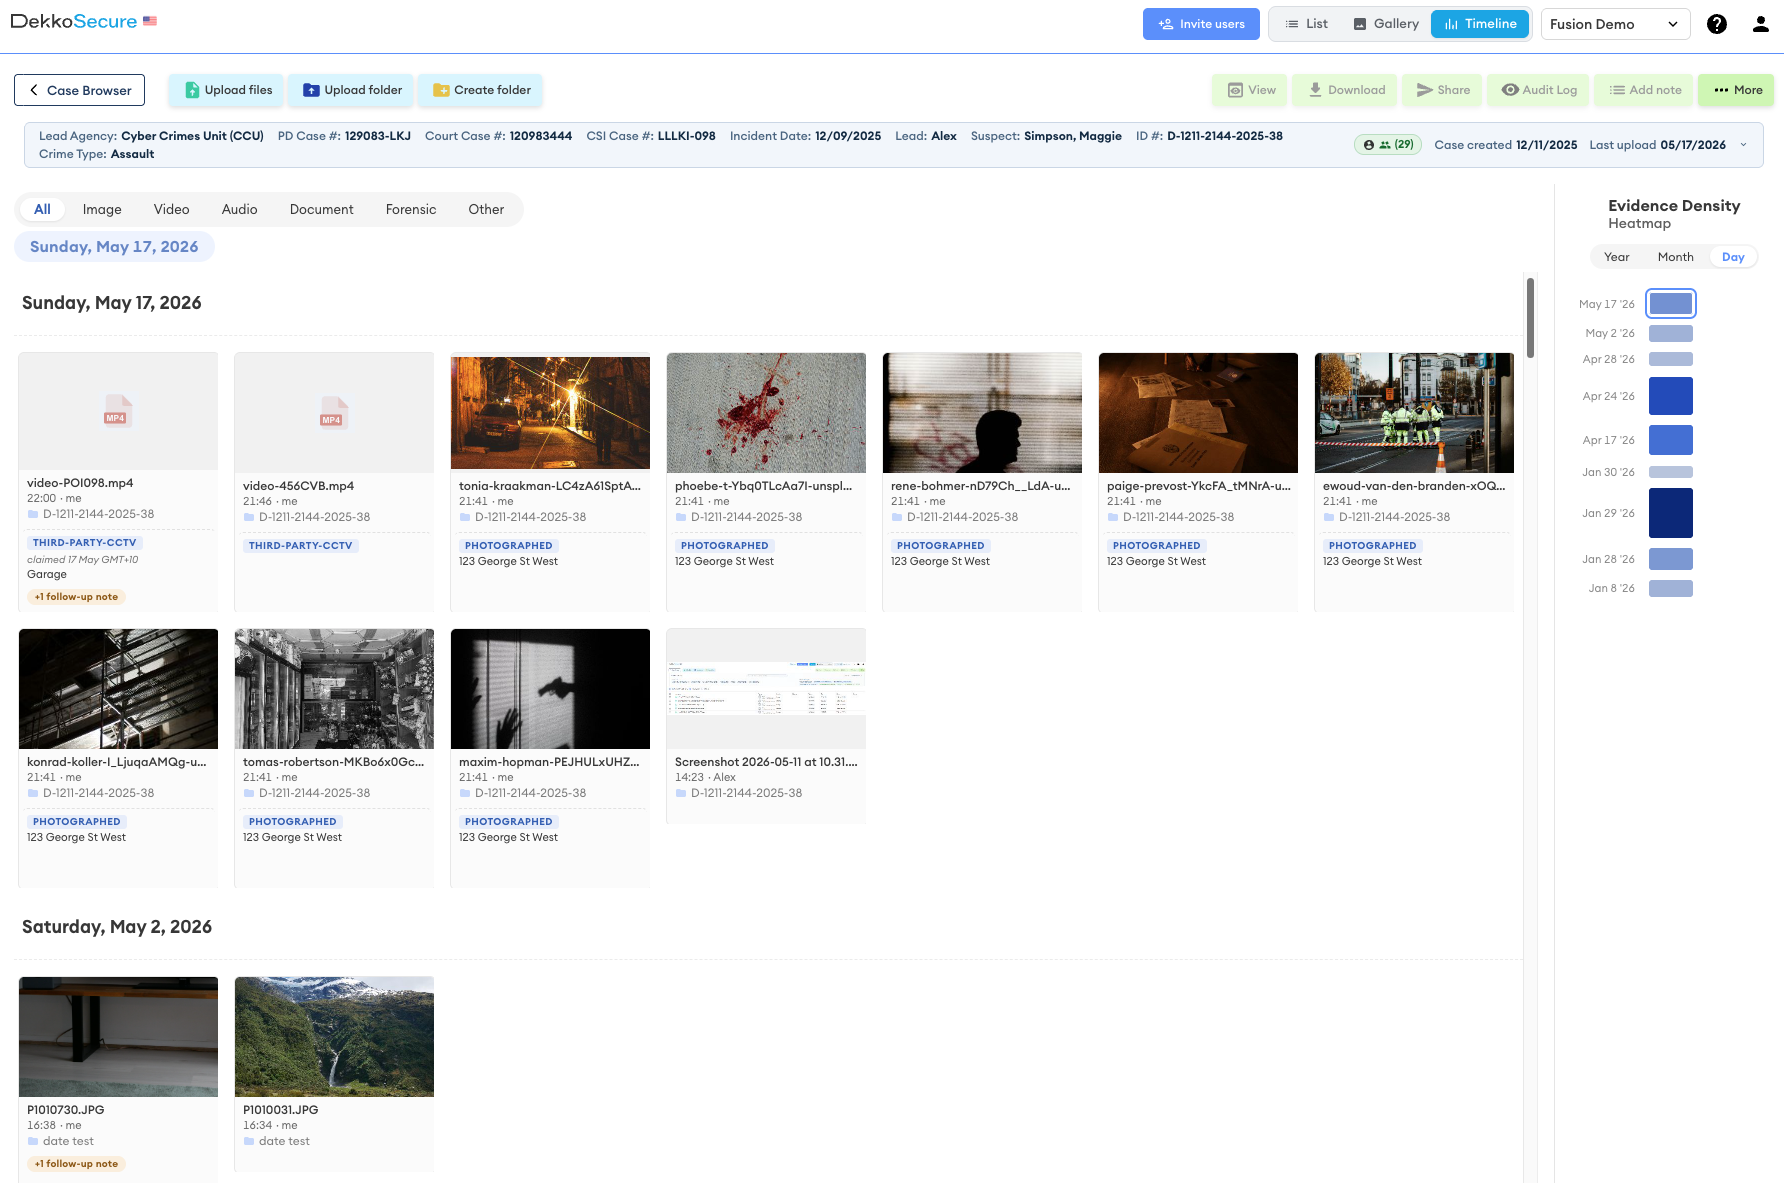Viewport: 1784px width, 1183px height.
Task: Open the More actions menu
Action: point(1737,90)
